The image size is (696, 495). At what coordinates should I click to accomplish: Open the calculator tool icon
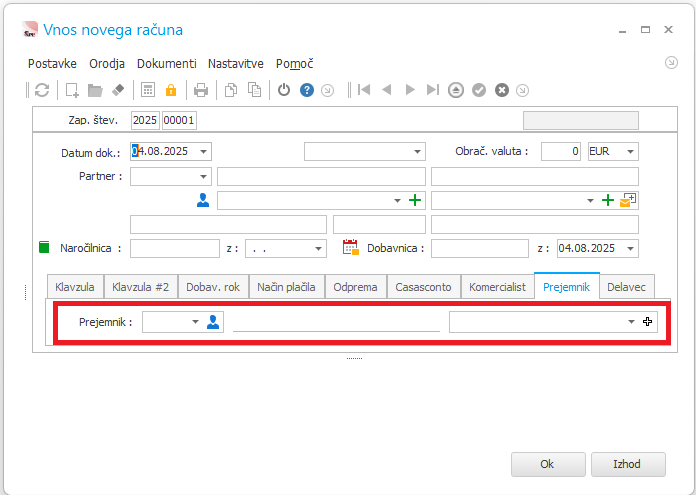(x=148, y=90)
